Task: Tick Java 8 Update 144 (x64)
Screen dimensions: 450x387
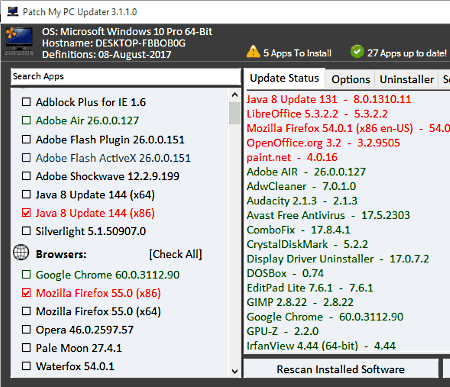Action: click(26, 194)
